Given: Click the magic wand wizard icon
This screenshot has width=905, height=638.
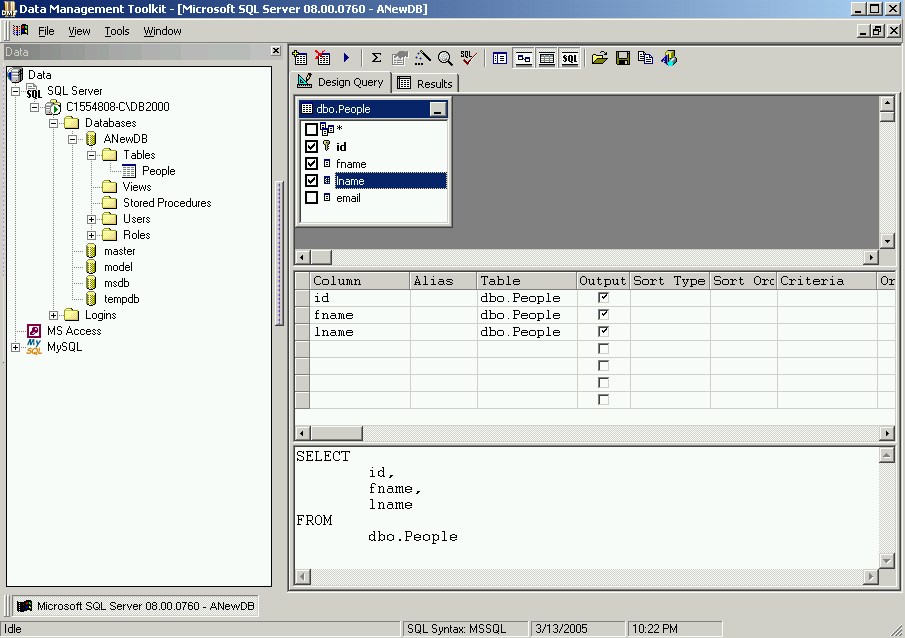Looking at the screenshot, I should 422,58.
